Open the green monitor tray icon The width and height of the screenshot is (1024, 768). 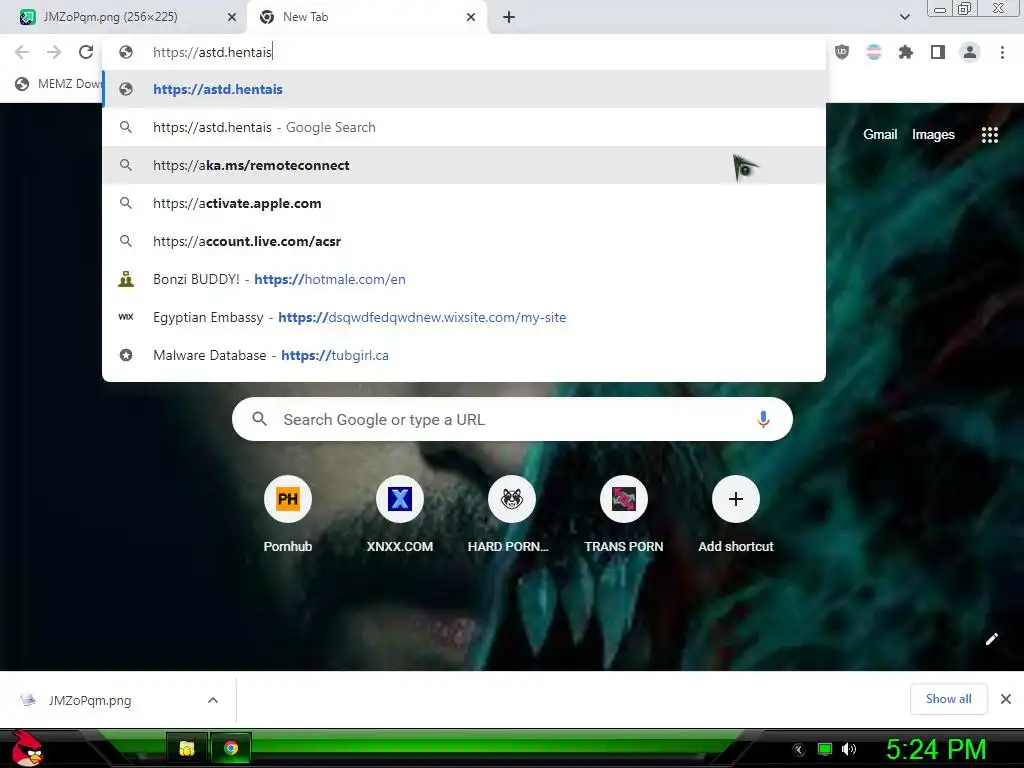(825, 749)
